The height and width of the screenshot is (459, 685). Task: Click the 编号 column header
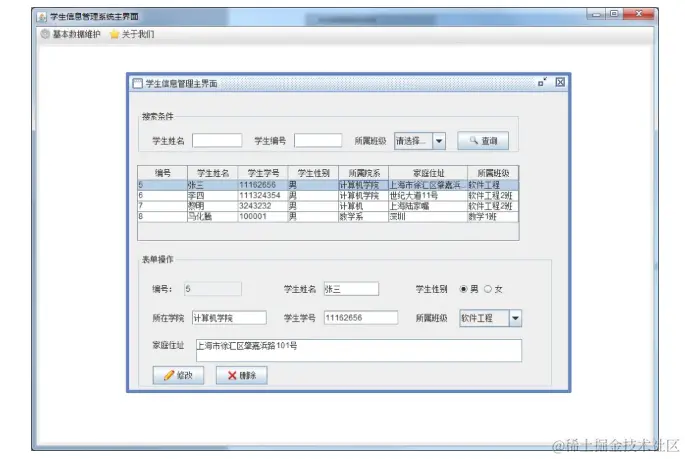click(163, 173)
